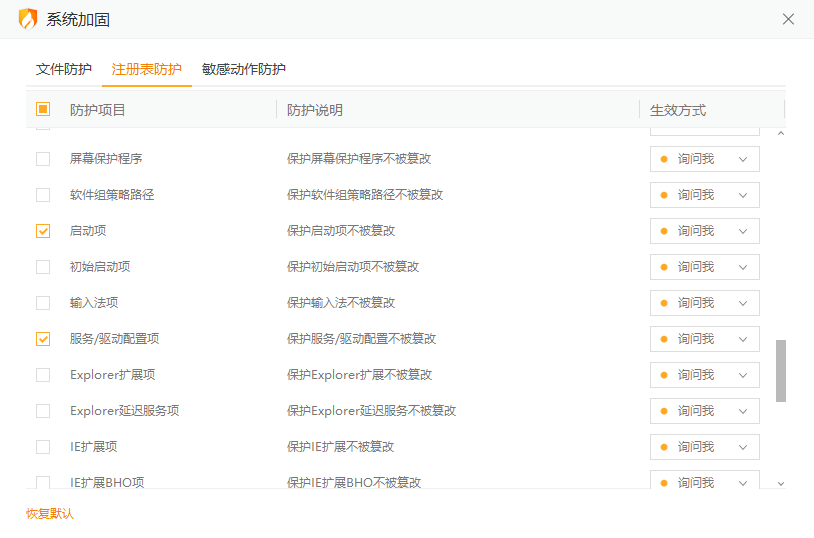Enable the 屏幕保护程序 checkbox

point(43,159)
